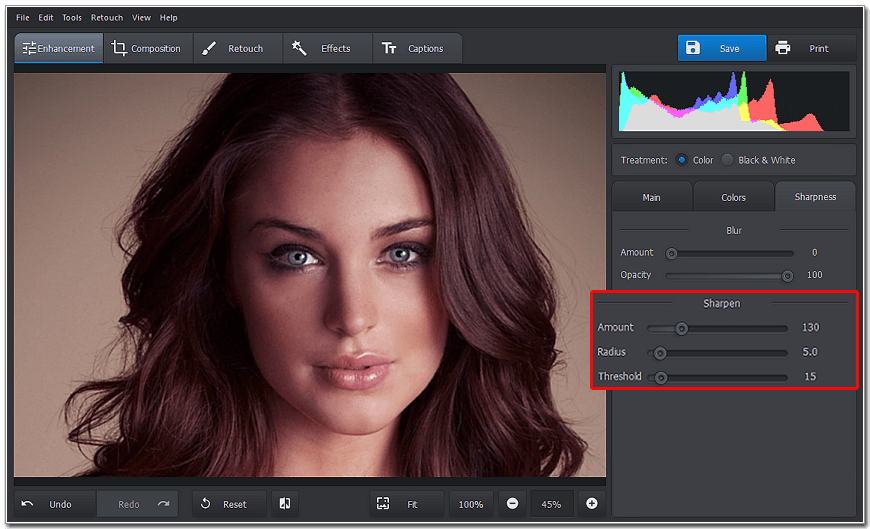The height and width of the screenshot is (529, 870).
Task: Select the Color treatment radio button
Action: (681, 160)
